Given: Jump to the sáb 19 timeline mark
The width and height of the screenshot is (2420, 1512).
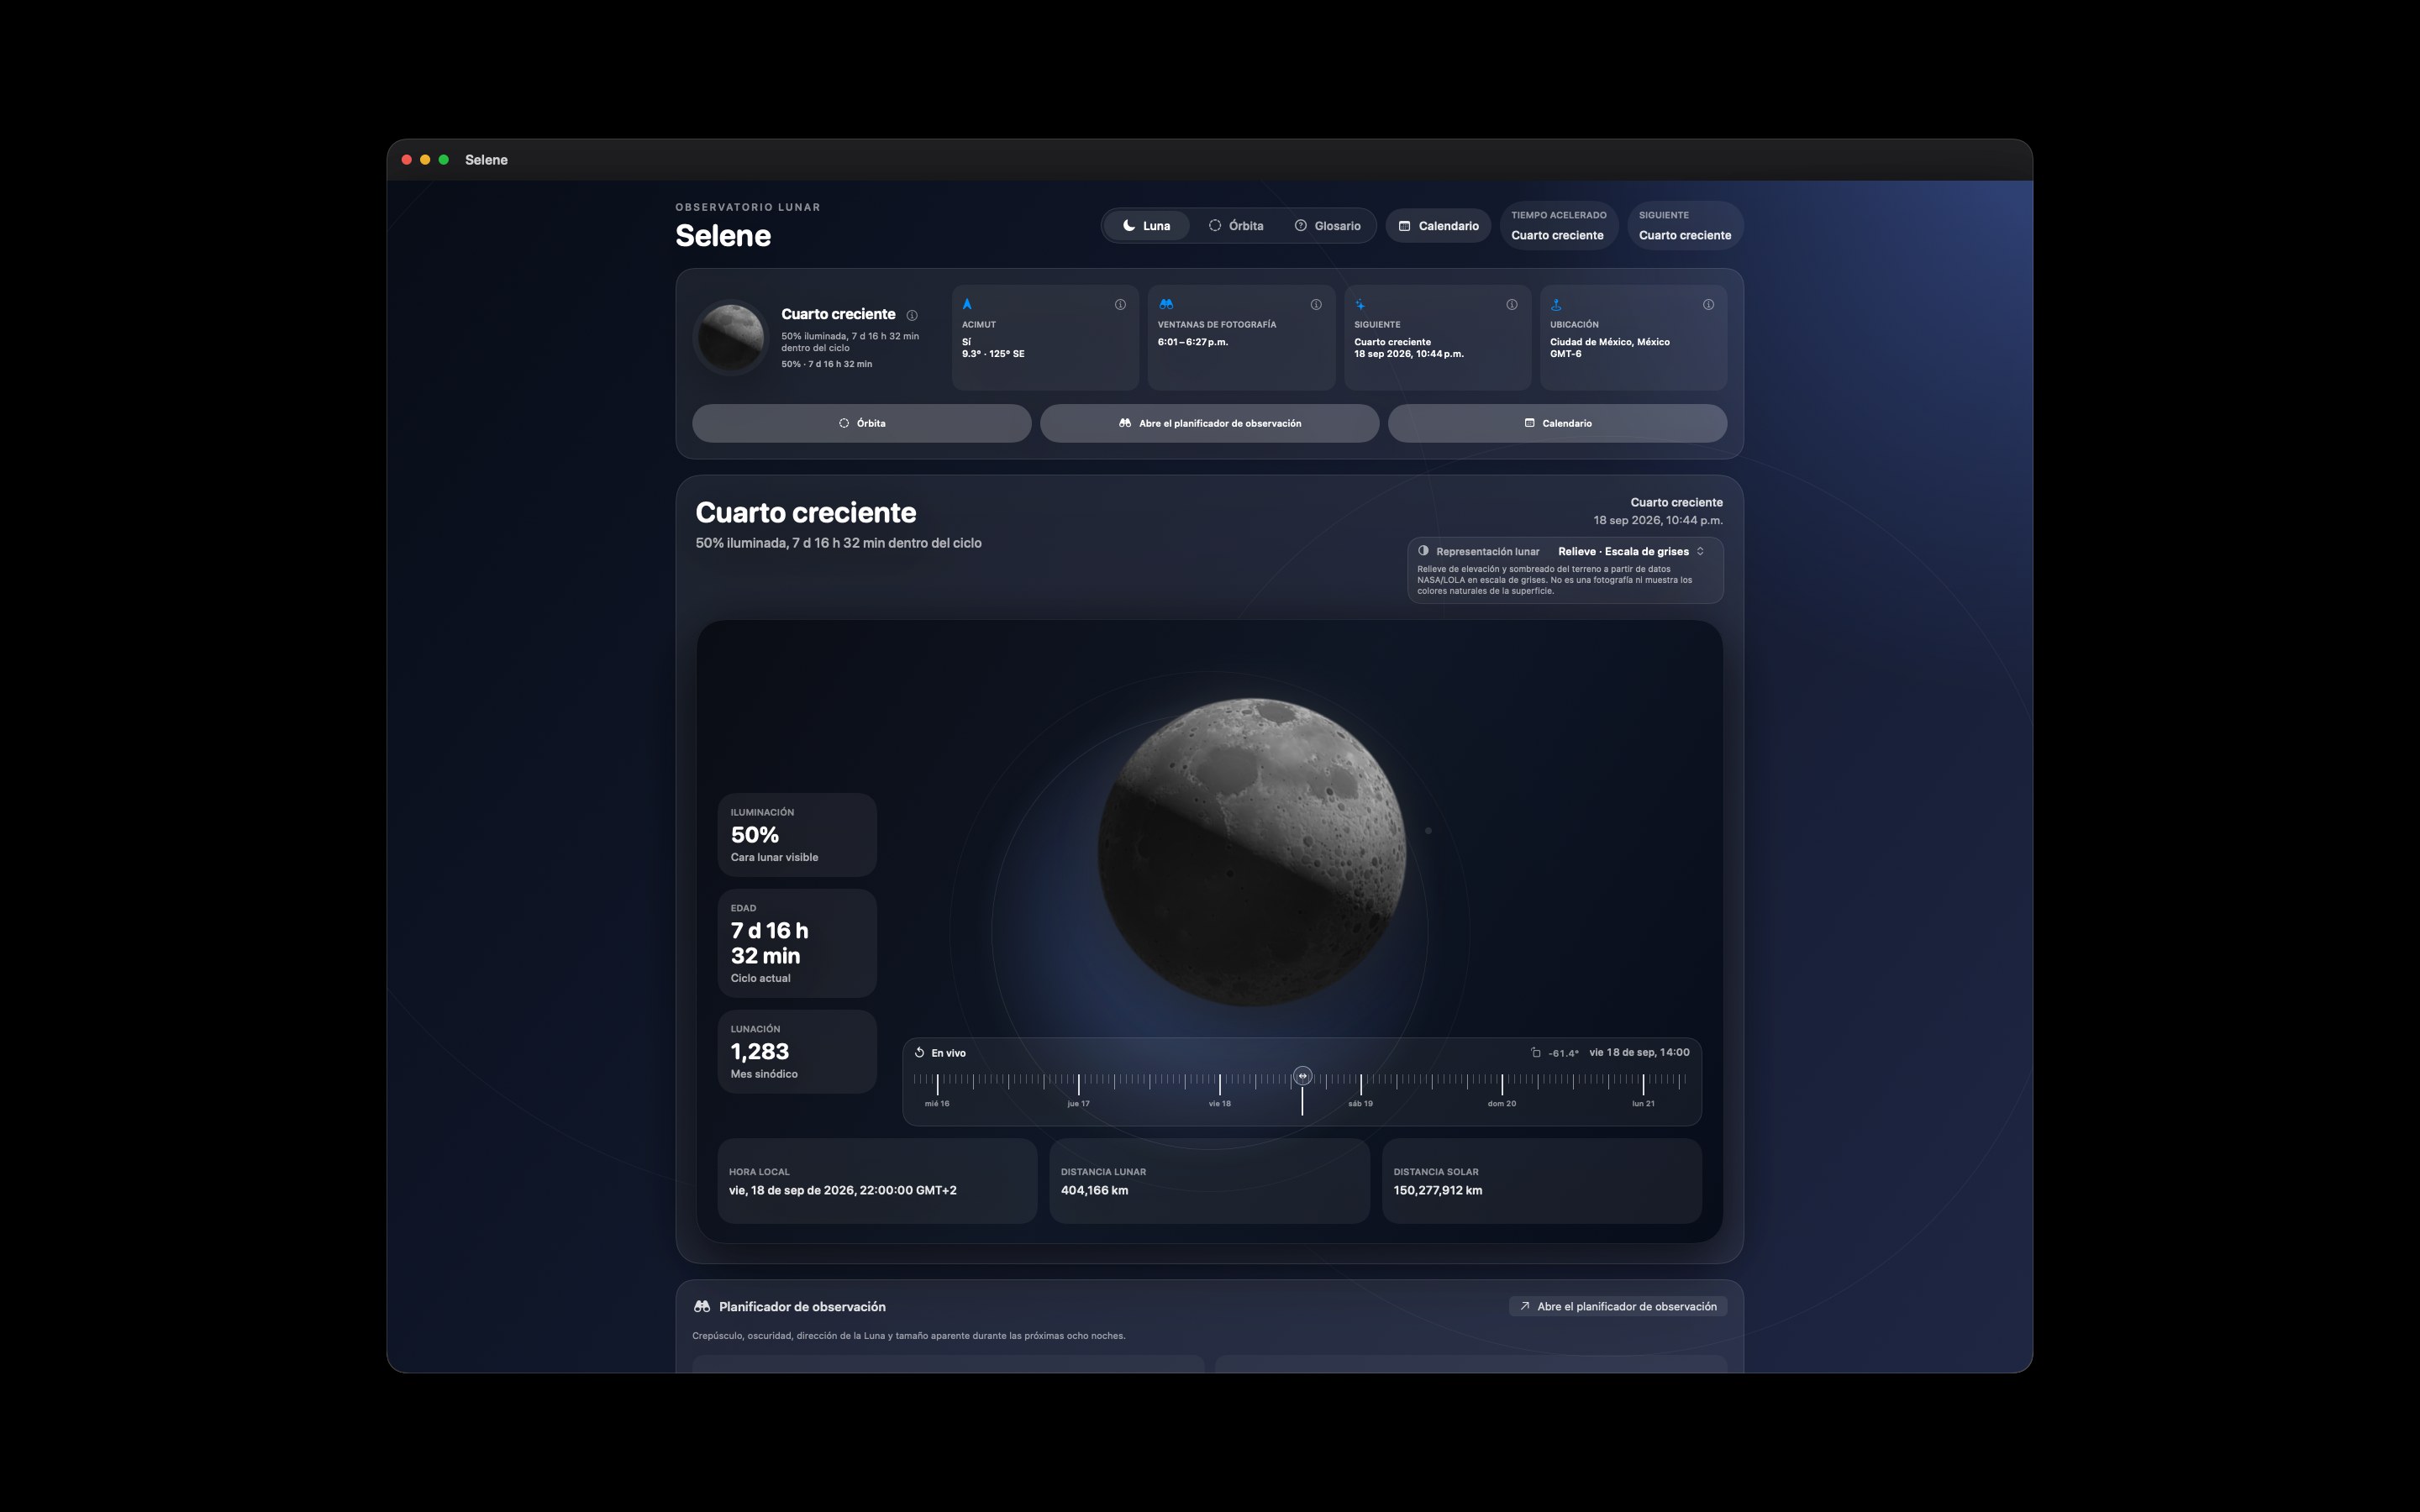Looking at the screenshot, I should (x=1360, y=1103).
